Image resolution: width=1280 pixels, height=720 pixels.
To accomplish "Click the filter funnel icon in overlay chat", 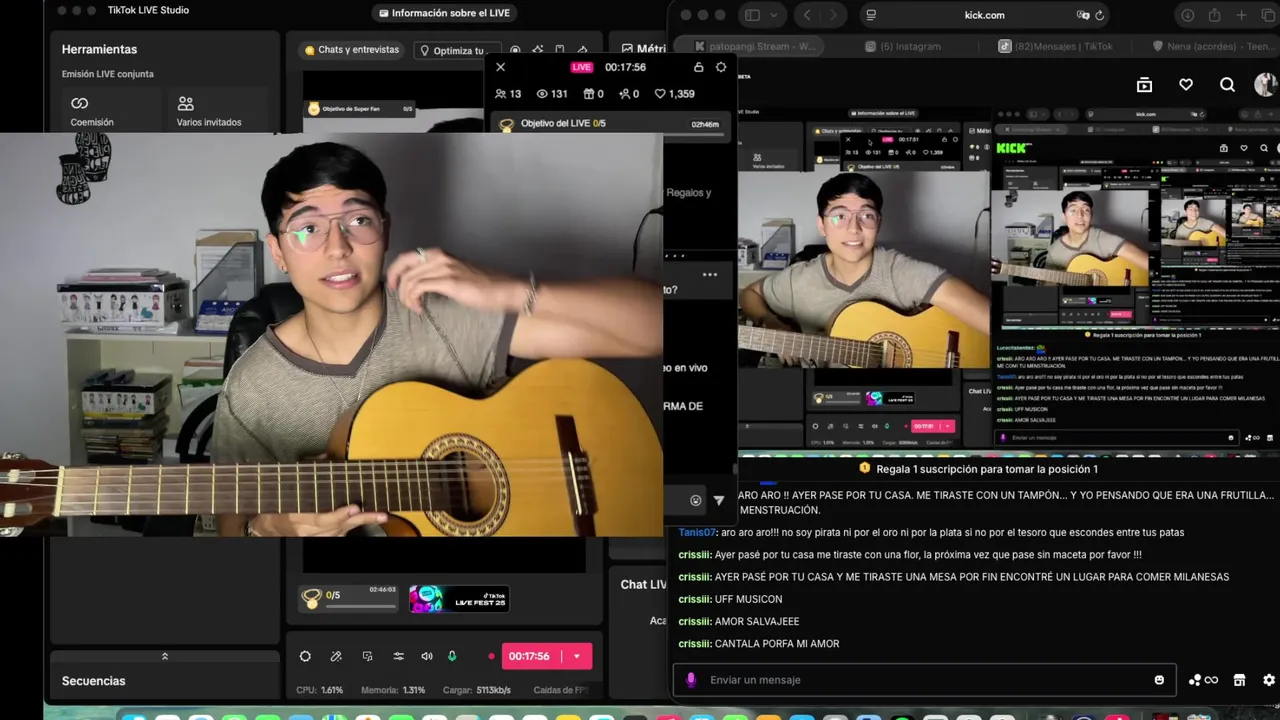I will (x=719, y=500).
